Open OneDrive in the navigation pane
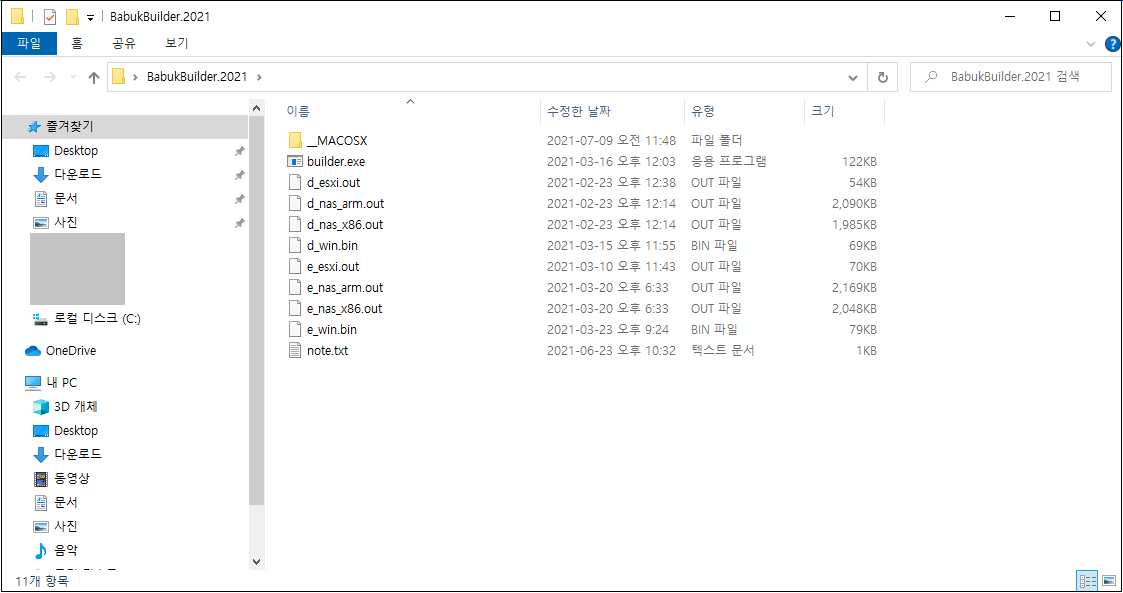1123x593 pixels. (71, 350)
